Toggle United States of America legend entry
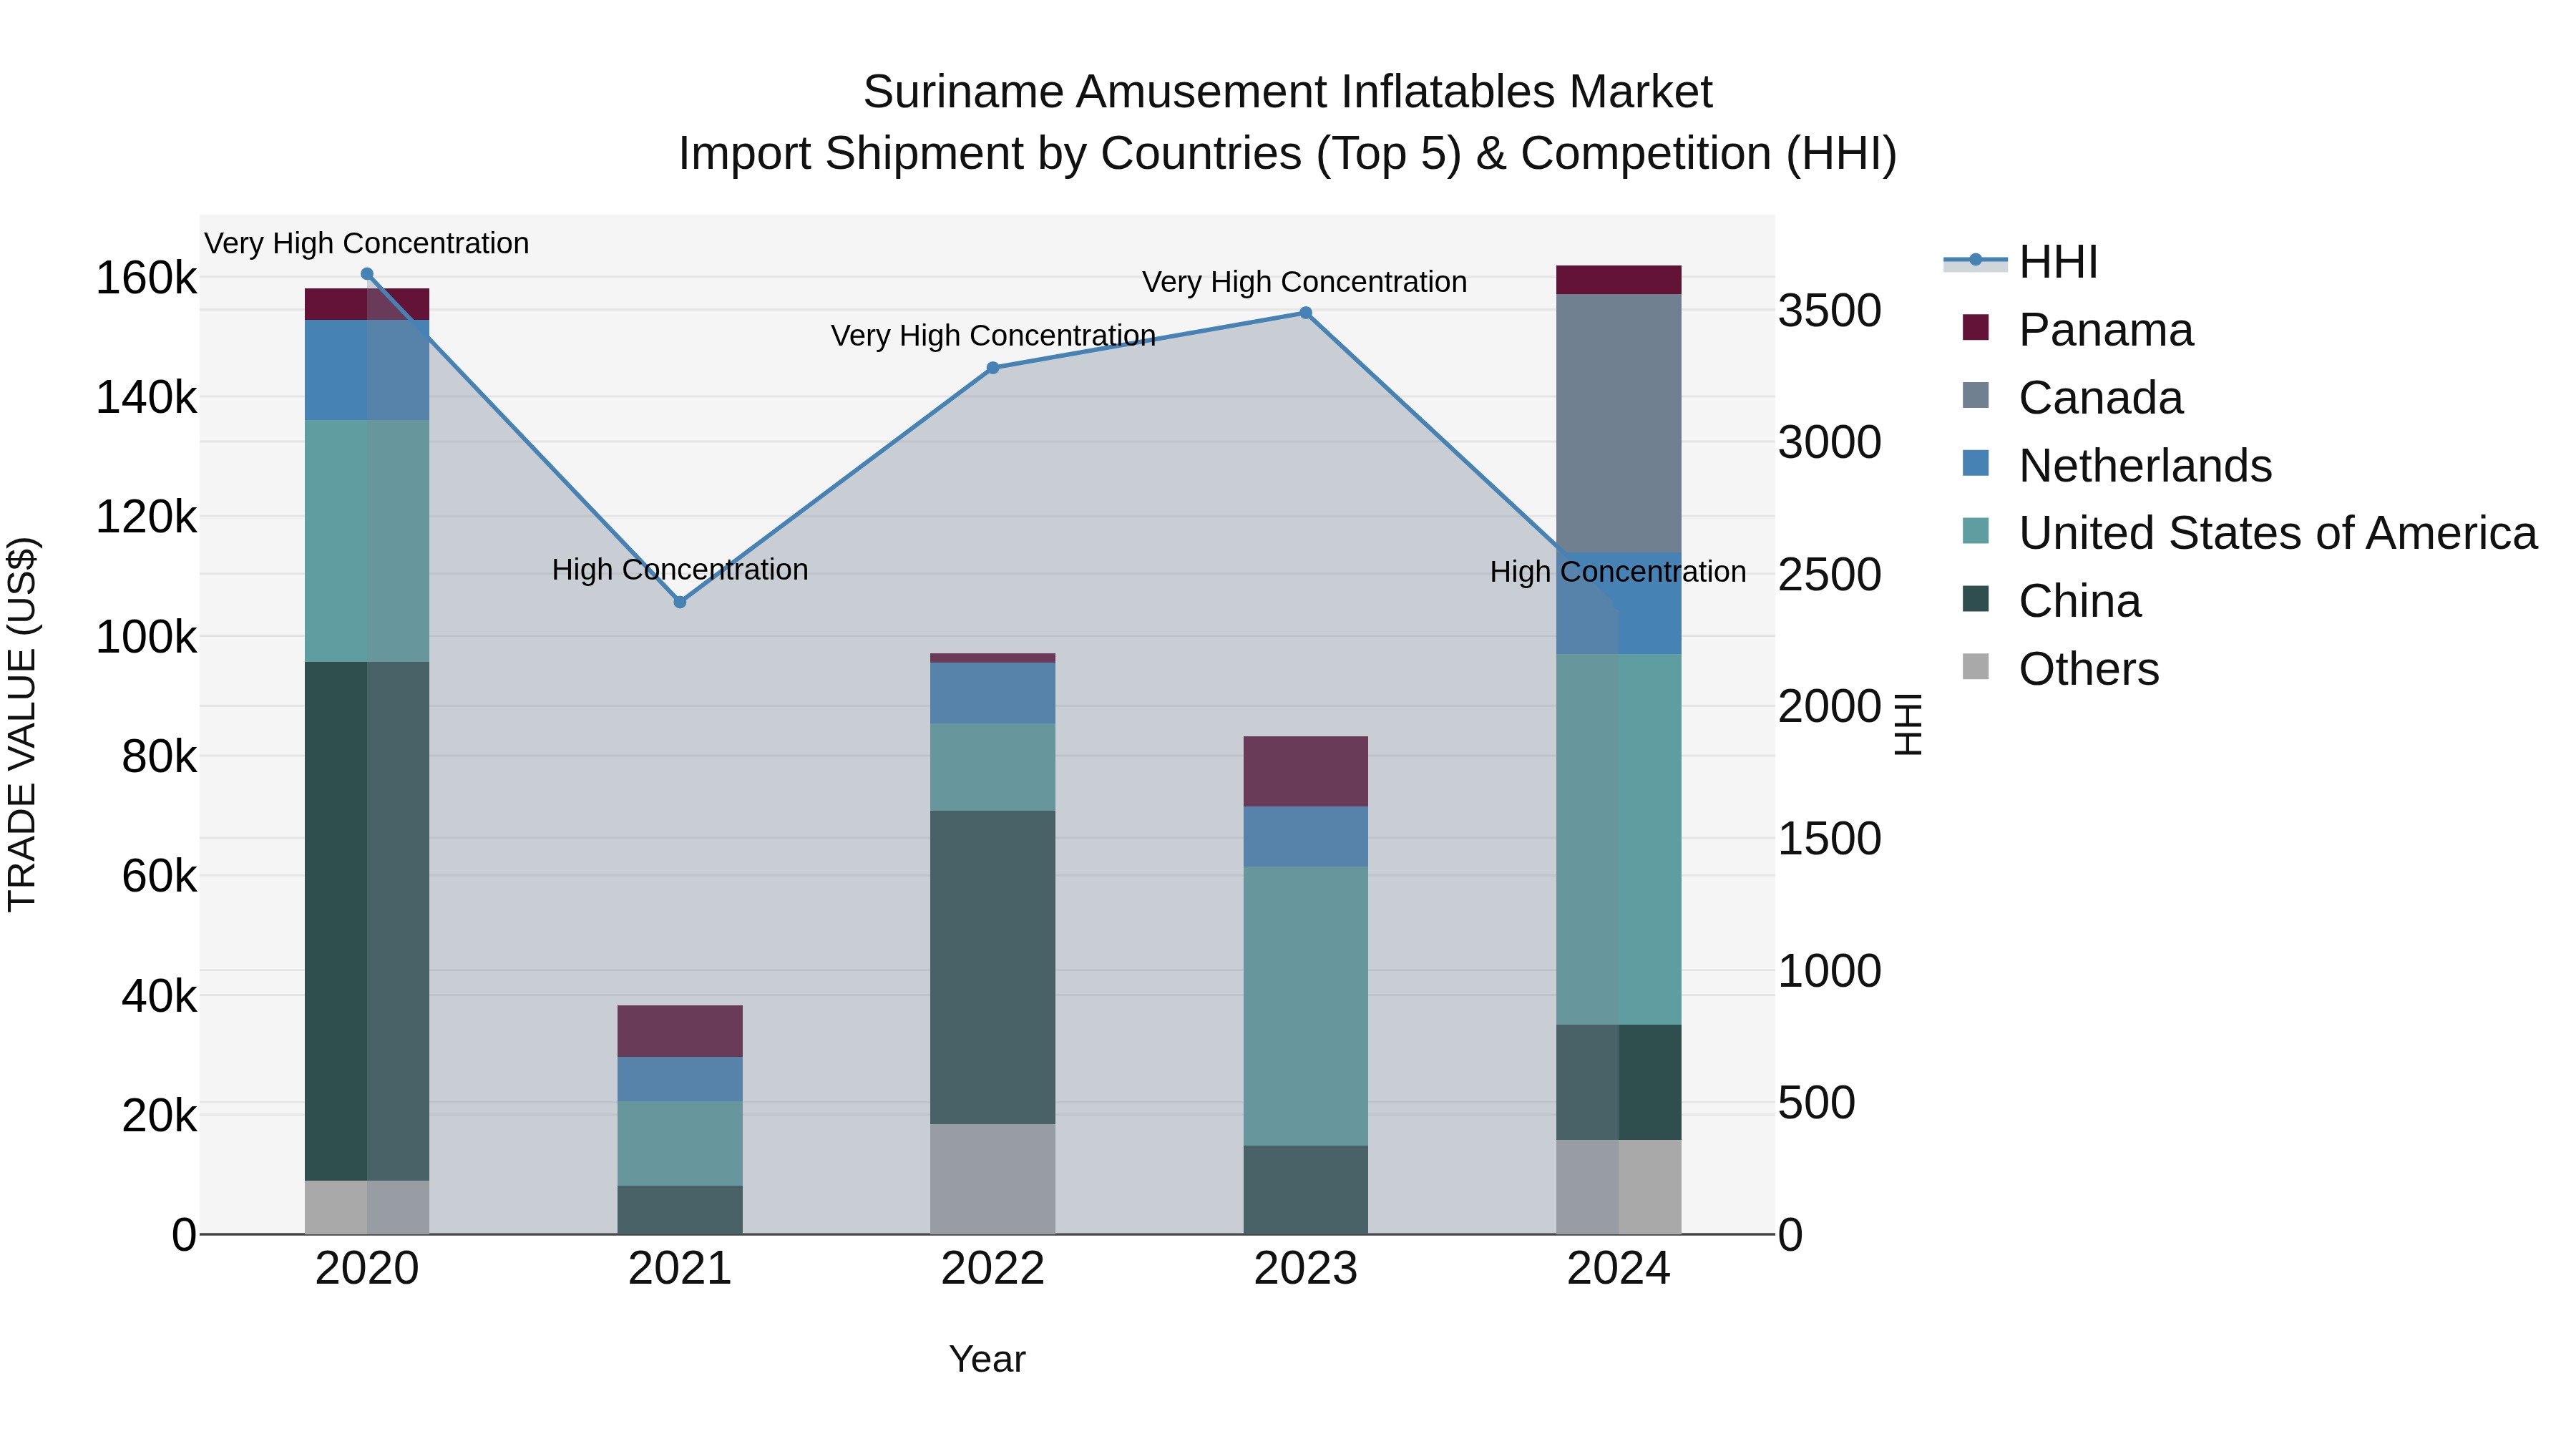This screenshot has height=1449, width=2576. point(2250,533)
